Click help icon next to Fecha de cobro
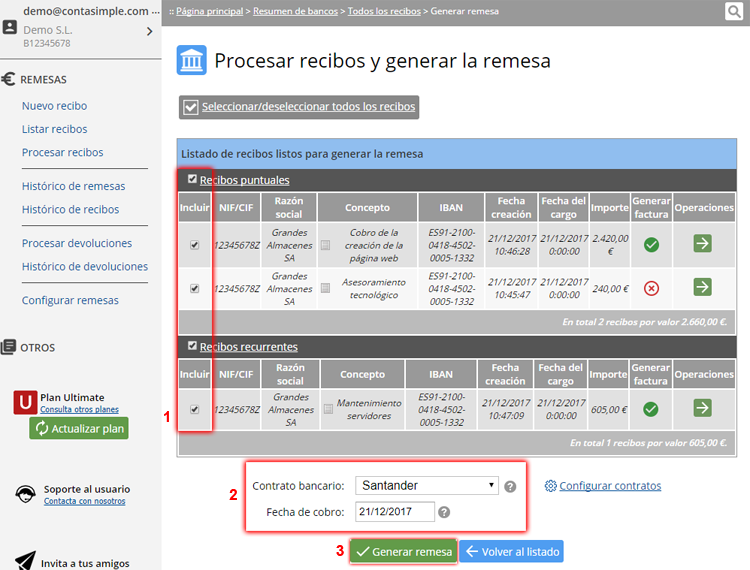 (x=444, y=512)
